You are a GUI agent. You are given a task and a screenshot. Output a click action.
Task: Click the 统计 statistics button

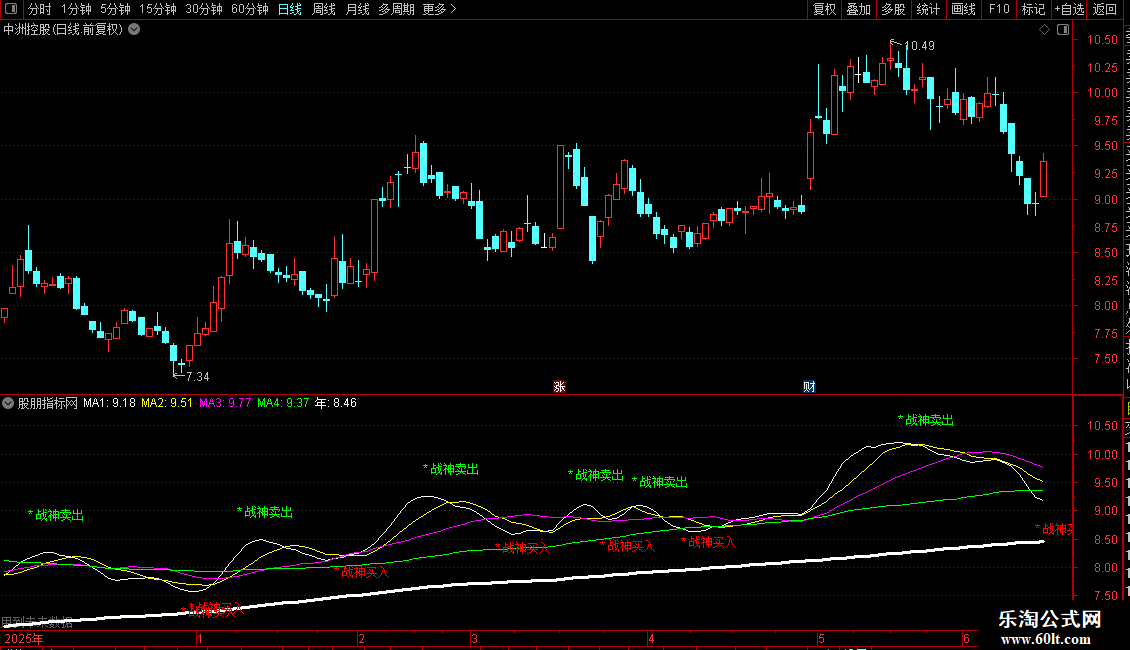tap(927, 9)
